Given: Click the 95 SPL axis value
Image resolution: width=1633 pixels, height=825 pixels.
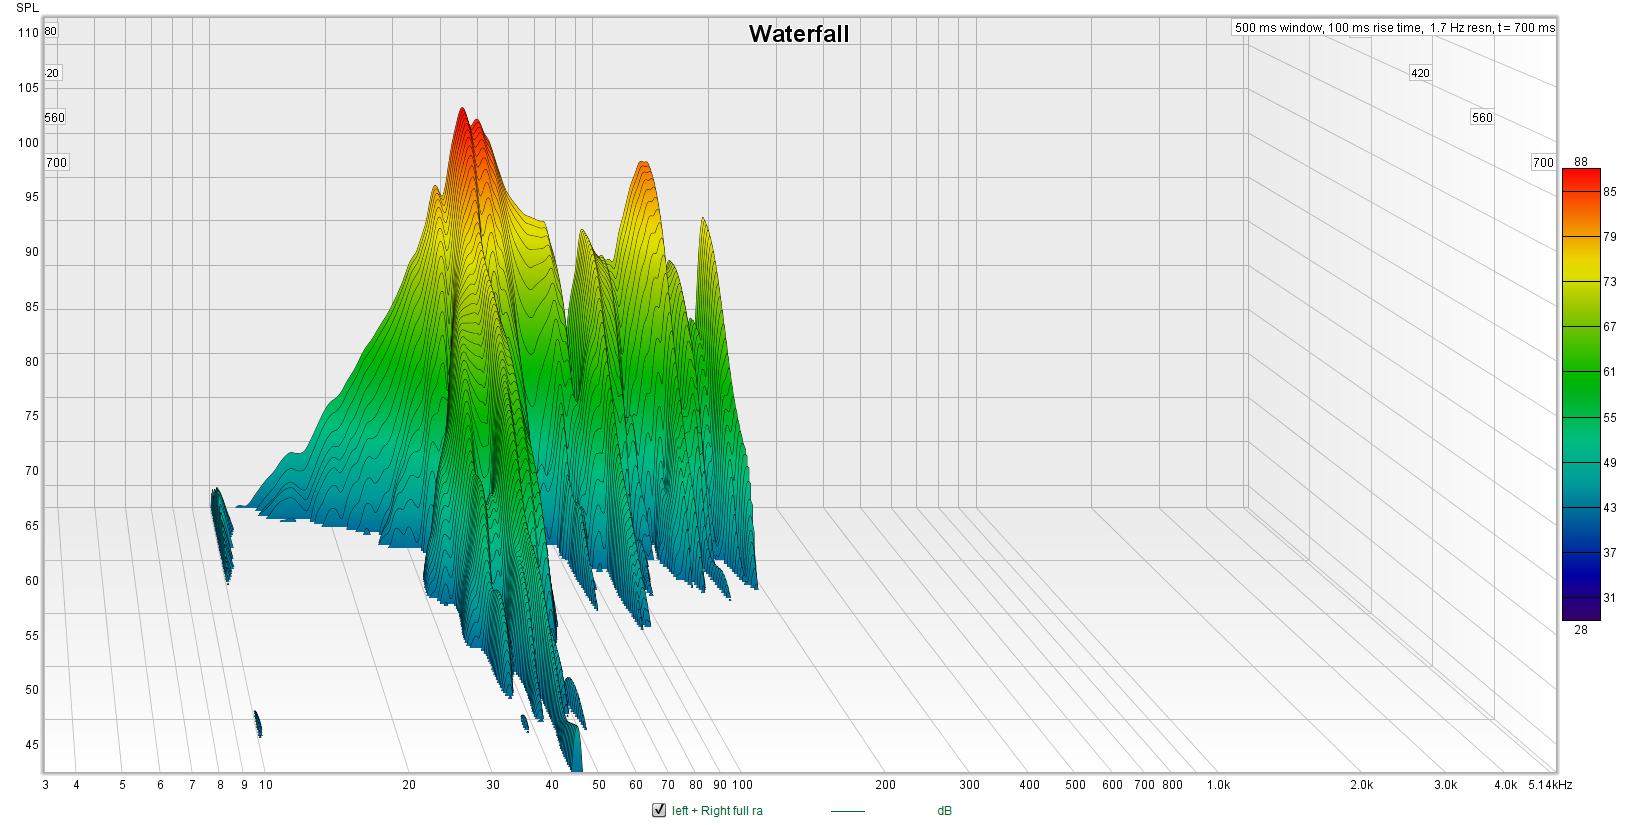Looking at the screenshot, I should click(x=32, y=197).
